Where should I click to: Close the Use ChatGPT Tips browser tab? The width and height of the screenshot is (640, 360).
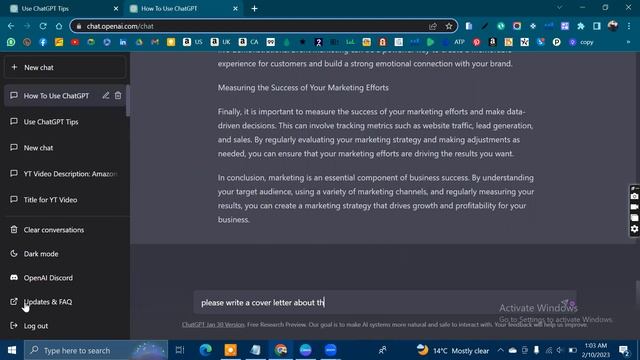pyautogui.click(x=116, y=8)
